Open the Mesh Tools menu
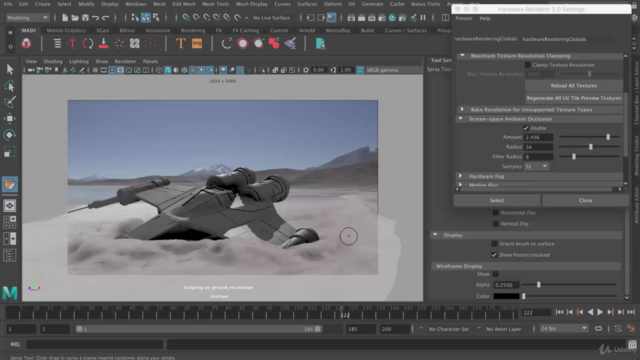 point(216,4)
